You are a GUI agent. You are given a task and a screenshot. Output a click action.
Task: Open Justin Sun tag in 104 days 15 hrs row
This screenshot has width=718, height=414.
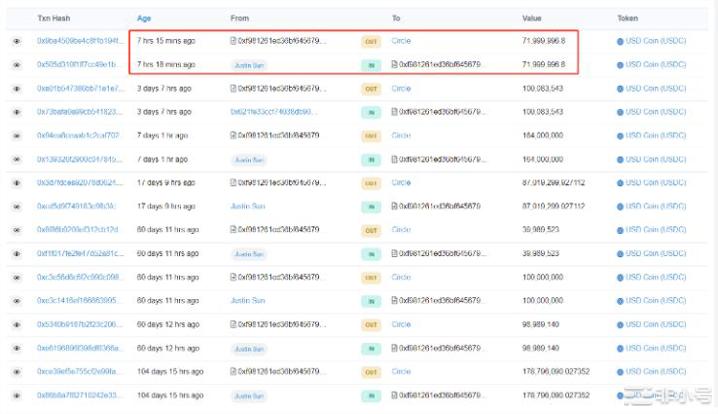(249, 396)
